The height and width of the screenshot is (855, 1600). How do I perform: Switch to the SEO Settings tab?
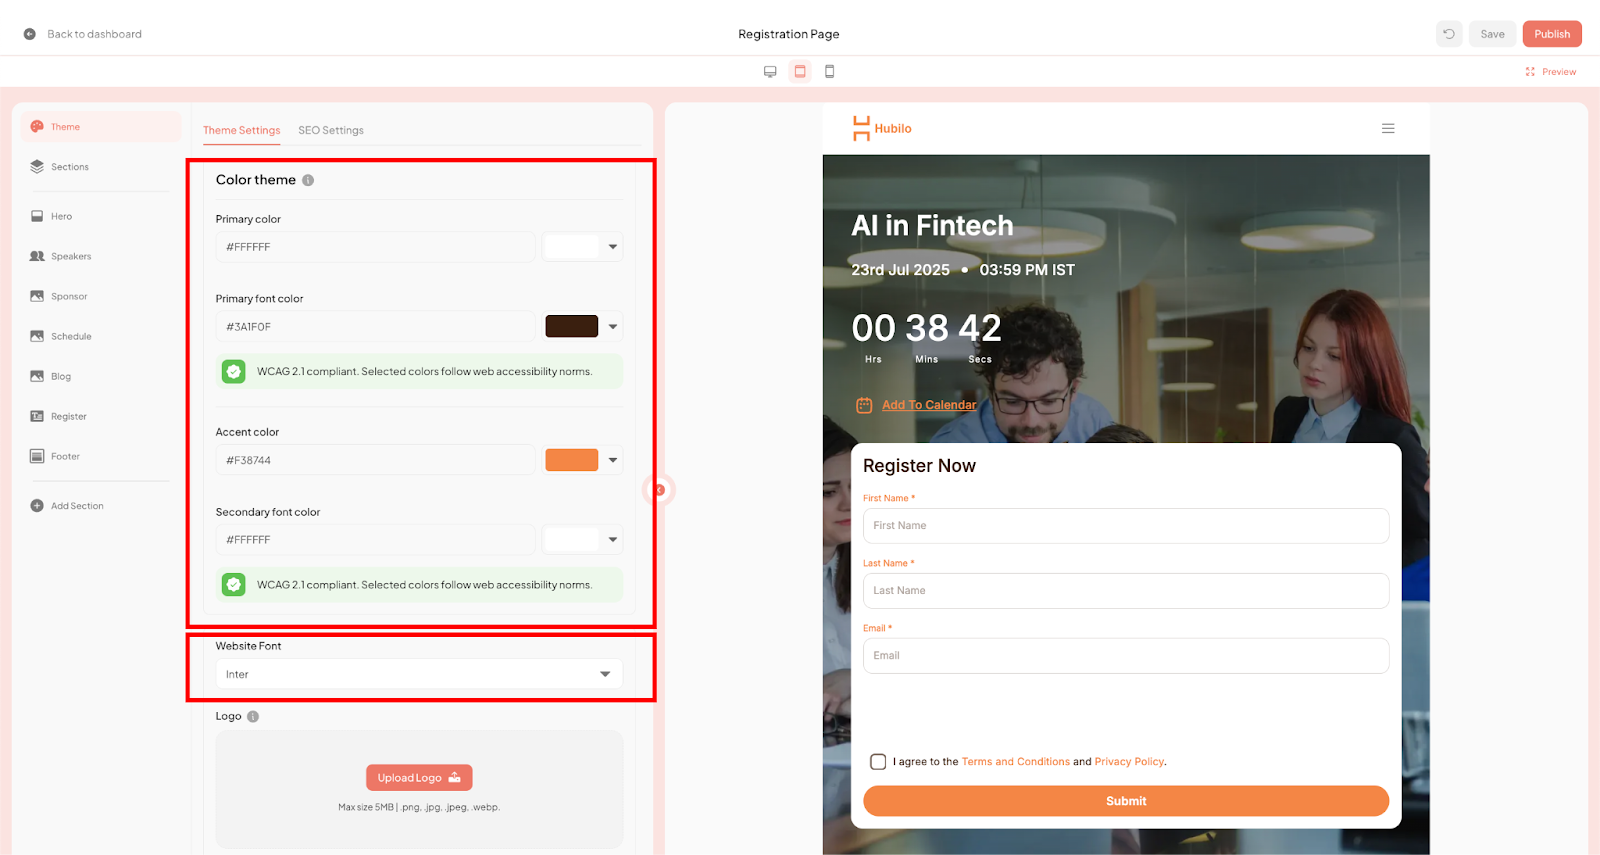(x=330, y=131)
